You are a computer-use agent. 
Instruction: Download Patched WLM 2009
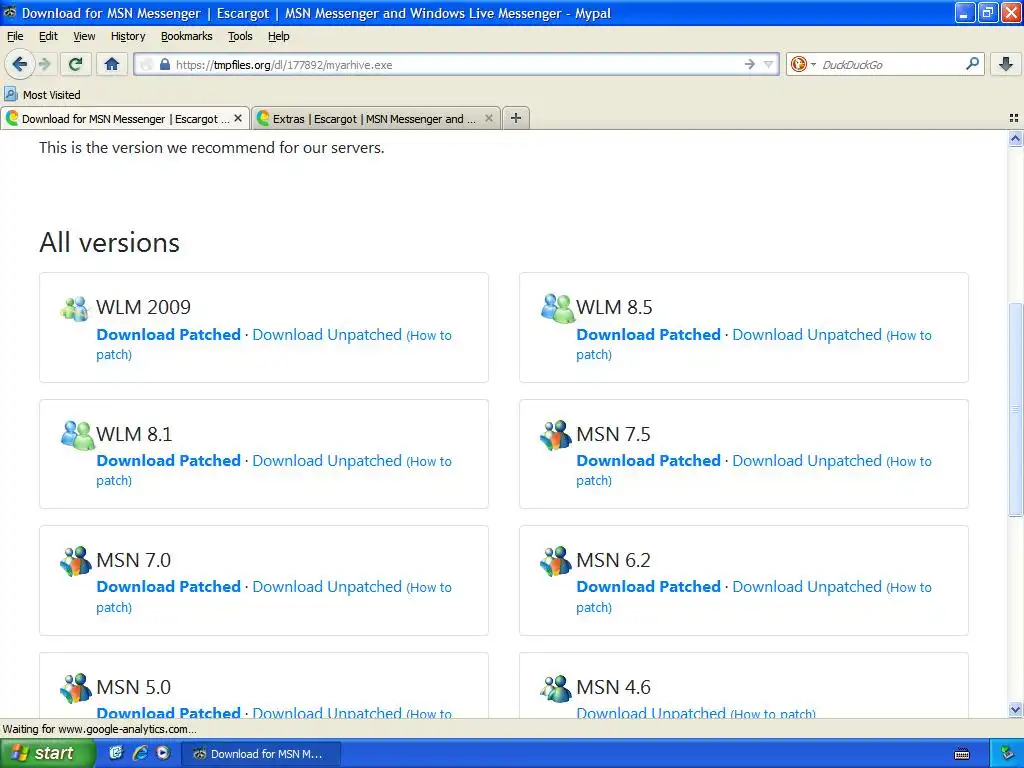168,334
